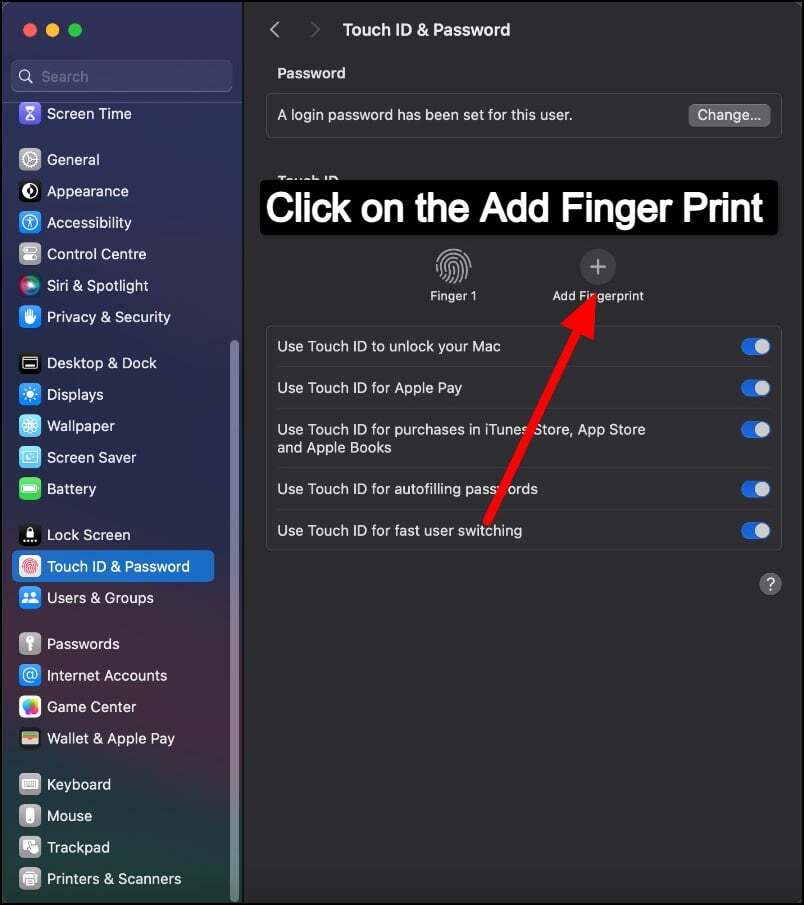804x905 pixels.
Task: Turn off Touch ID for autofilling passwords
Action: tap(756, 489)
